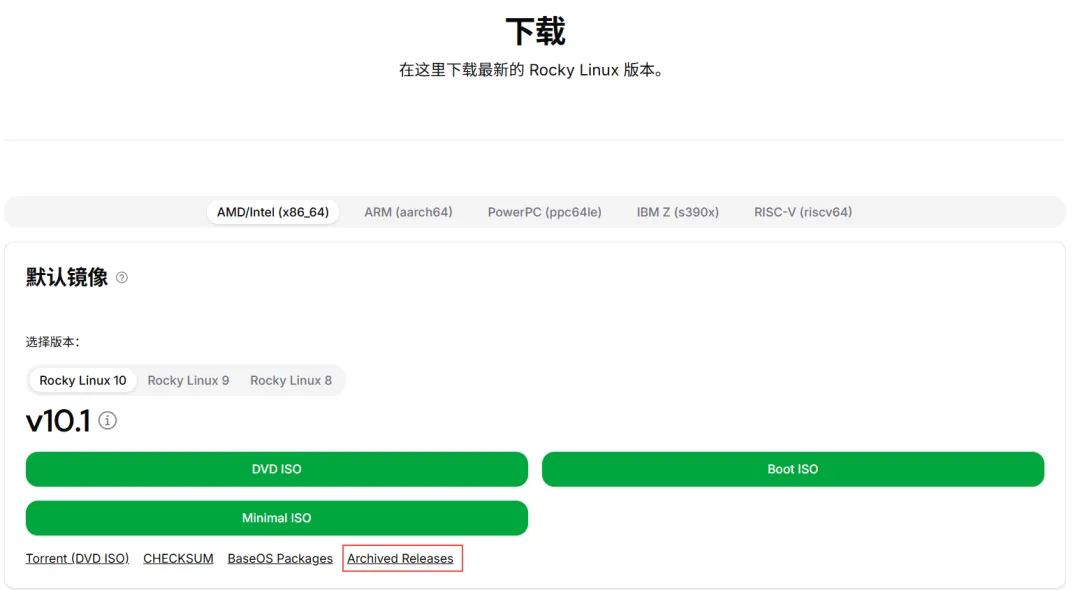Switch to the PowerPC (ppc64le) tab
This screenshot has height=590, width=1080.
click(x=544, y=212)
